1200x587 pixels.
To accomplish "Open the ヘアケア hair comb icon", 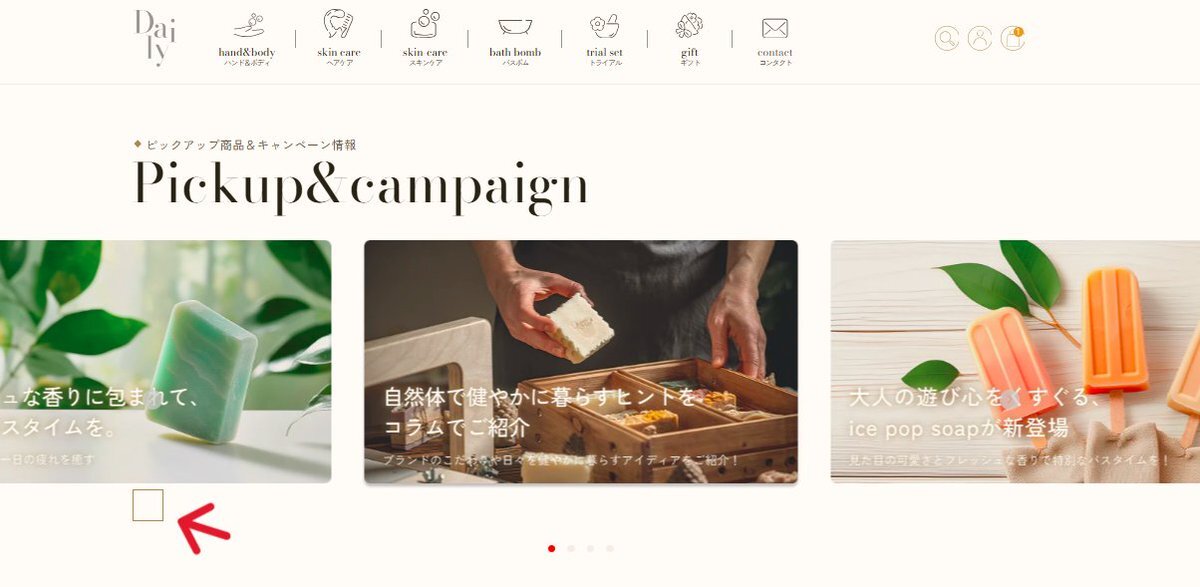I will point(338,24).
